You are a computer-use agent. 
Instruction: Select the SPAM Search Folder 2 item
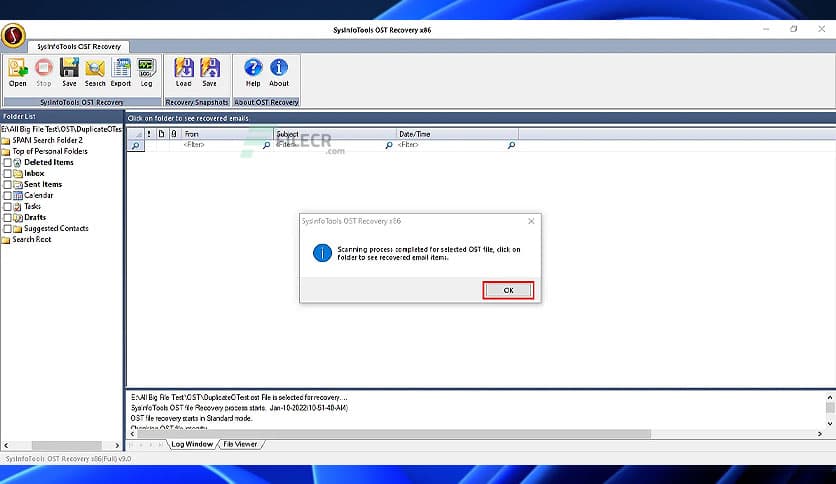[x=47, y=140]
